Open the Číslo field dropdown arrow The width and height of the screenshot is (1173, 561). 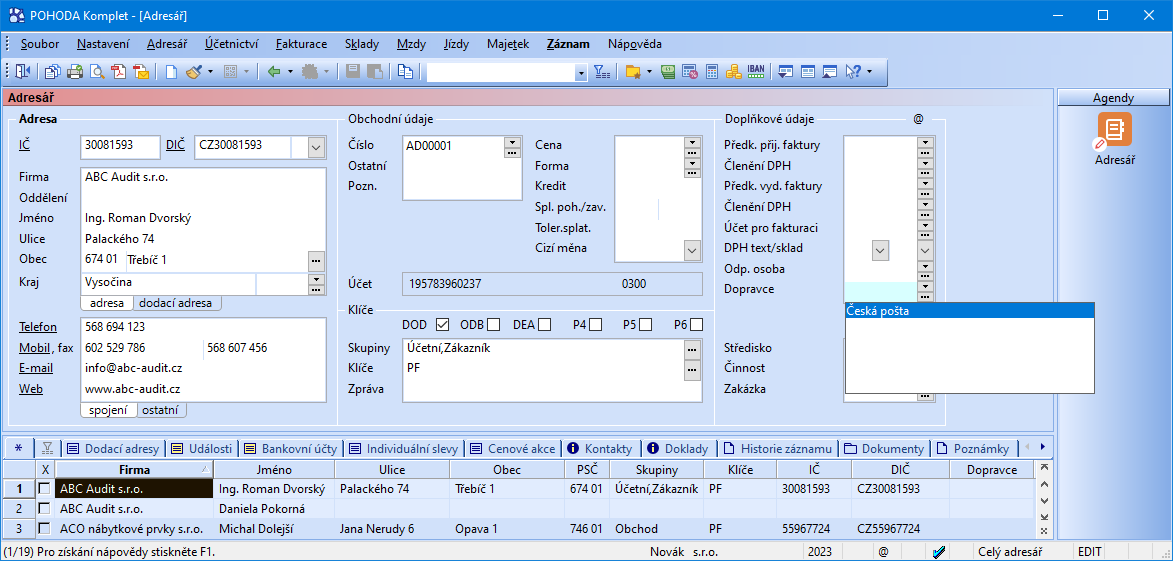tap(512, 141)
